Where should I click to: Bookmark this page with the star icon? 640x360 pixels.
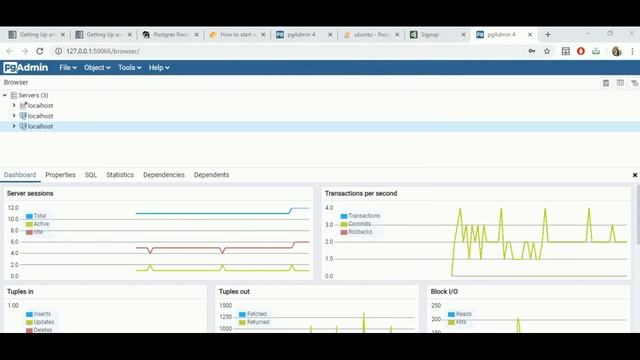(x=547, y=51)
